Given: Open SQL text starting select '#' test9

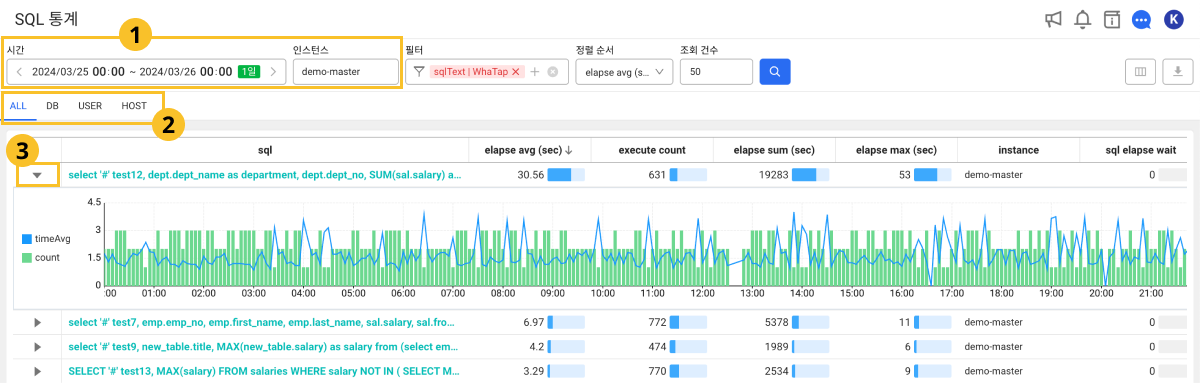Looking at the screenshot, I should pyautogui.click(x=263, y=346).
